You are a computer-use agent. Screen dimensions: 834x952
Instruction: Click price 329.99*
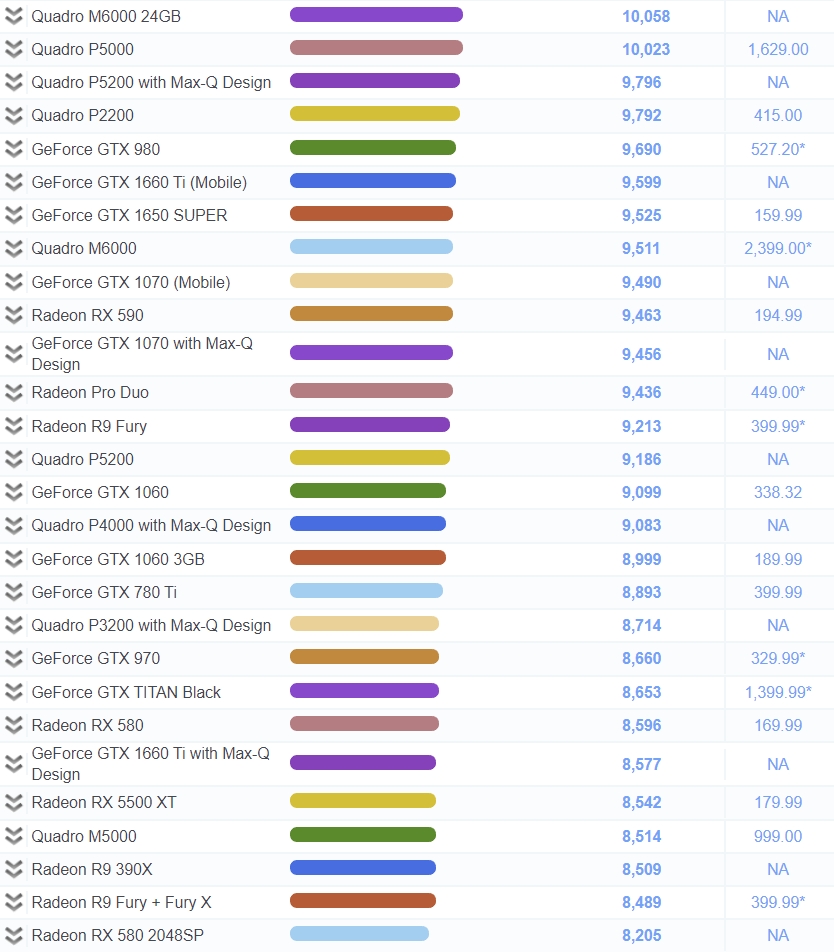[778, 658]
